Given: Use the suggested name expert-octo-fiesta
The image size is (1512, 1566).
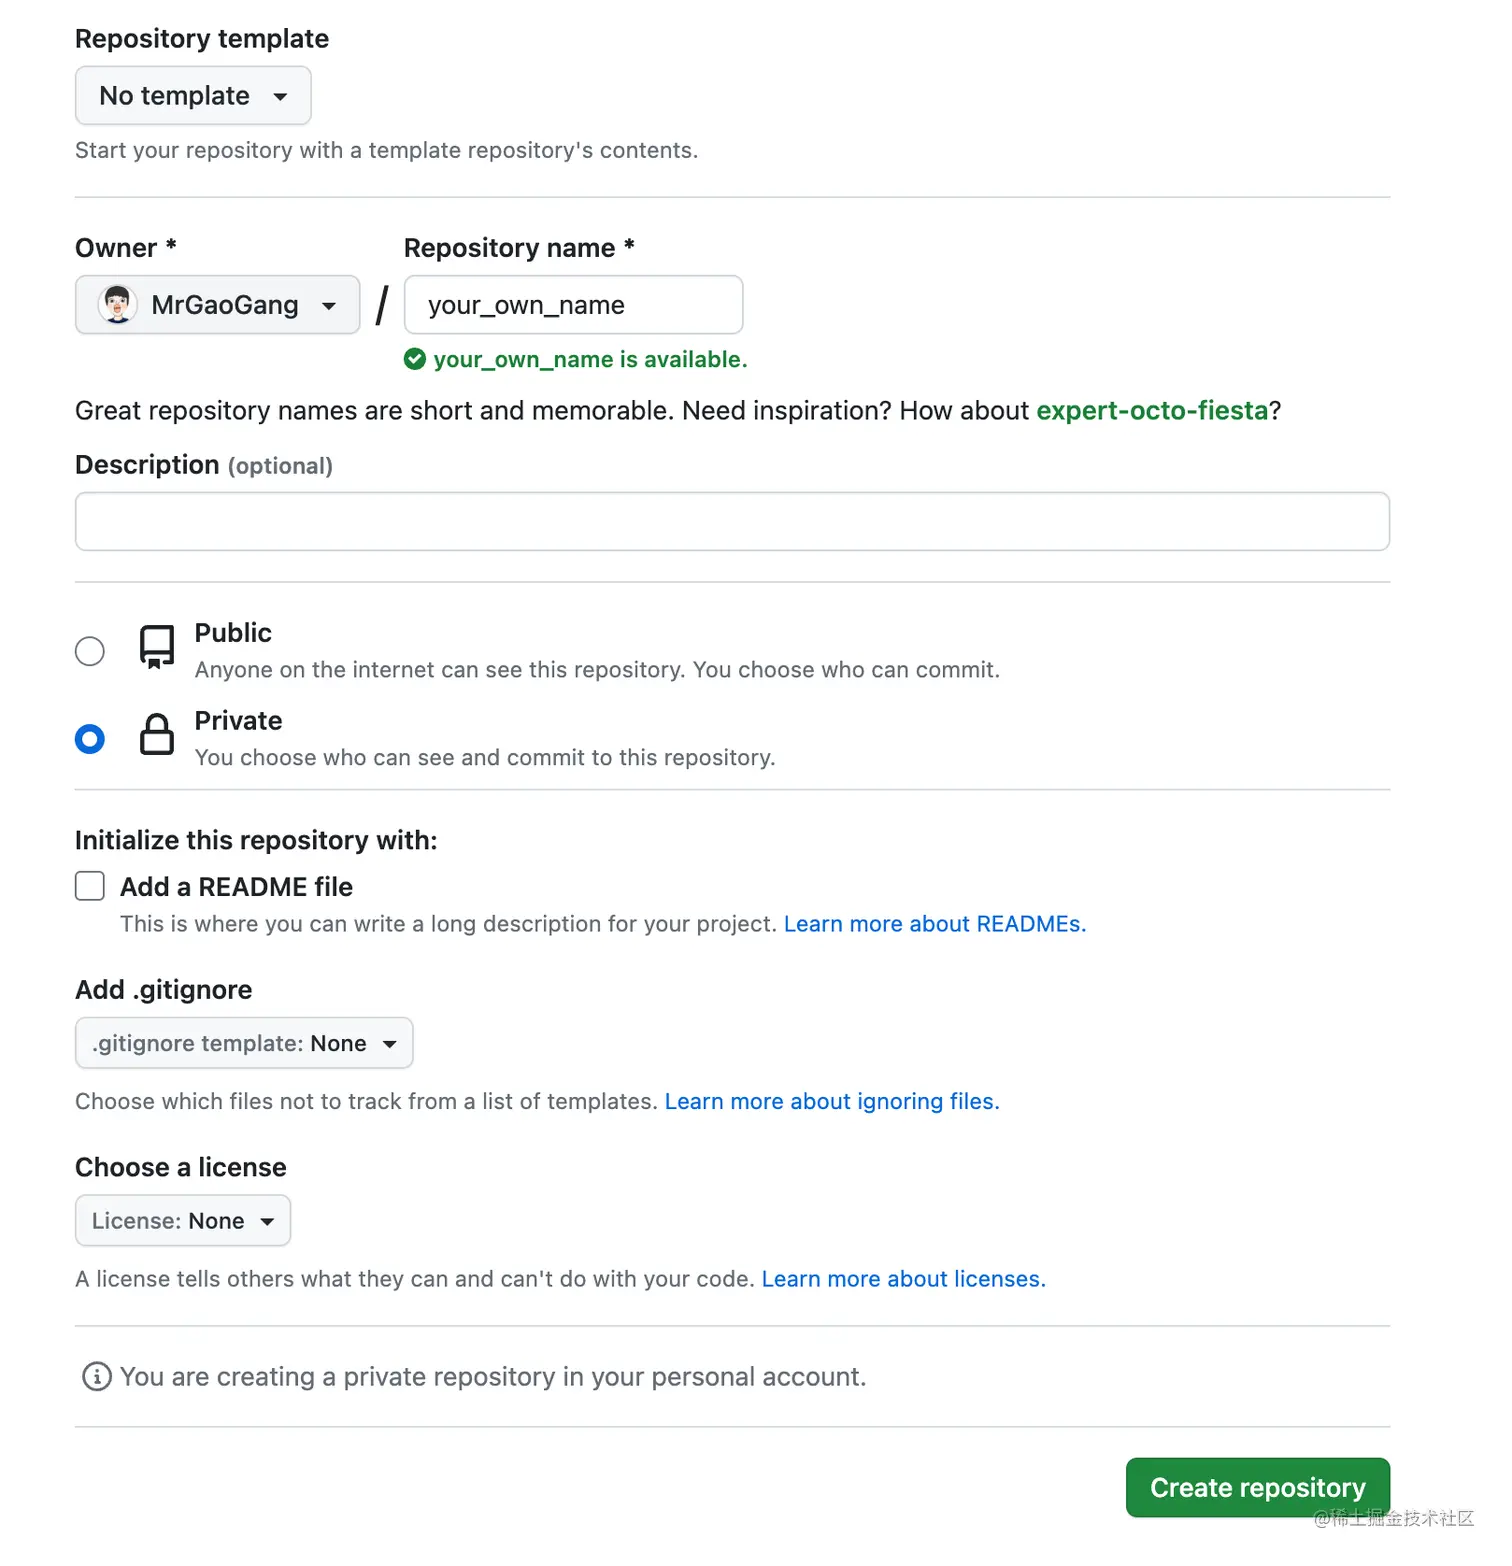Looking at the screenshot, I should (1152, 411).
